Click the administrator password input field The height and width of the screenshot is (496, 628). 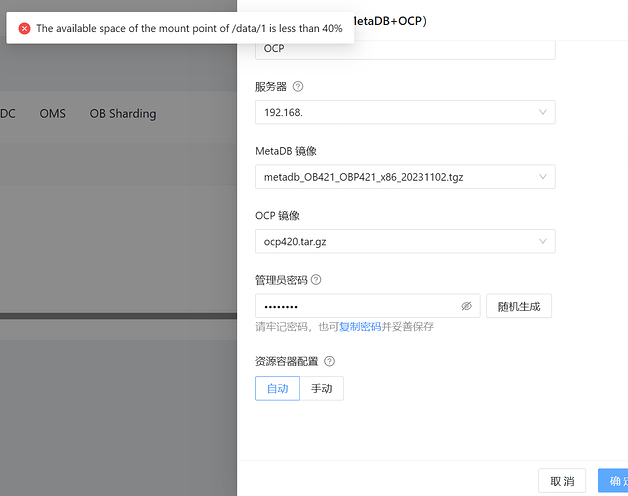[368, 306]
